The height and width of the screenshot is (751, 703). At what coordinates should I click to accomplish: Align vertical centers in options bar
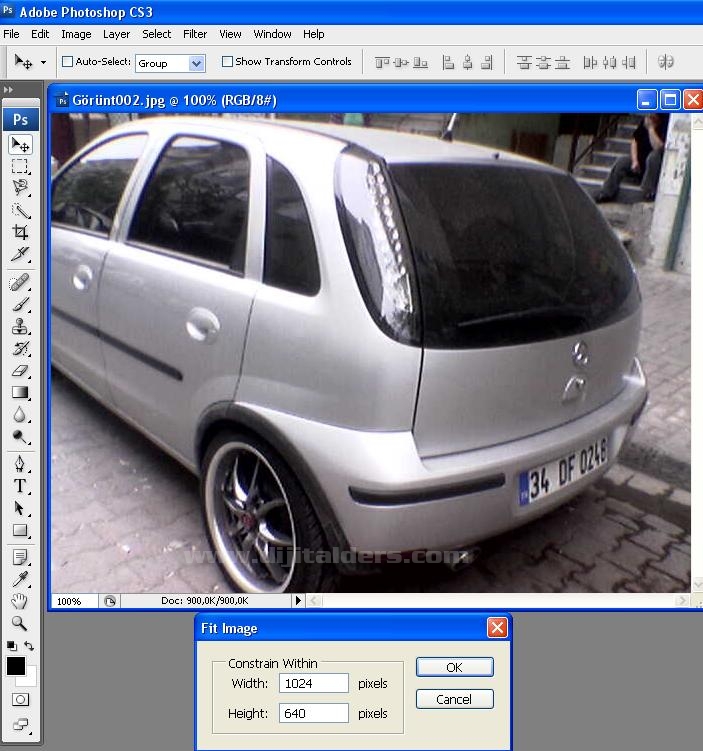pyautogui.click(x=400, y=62)
